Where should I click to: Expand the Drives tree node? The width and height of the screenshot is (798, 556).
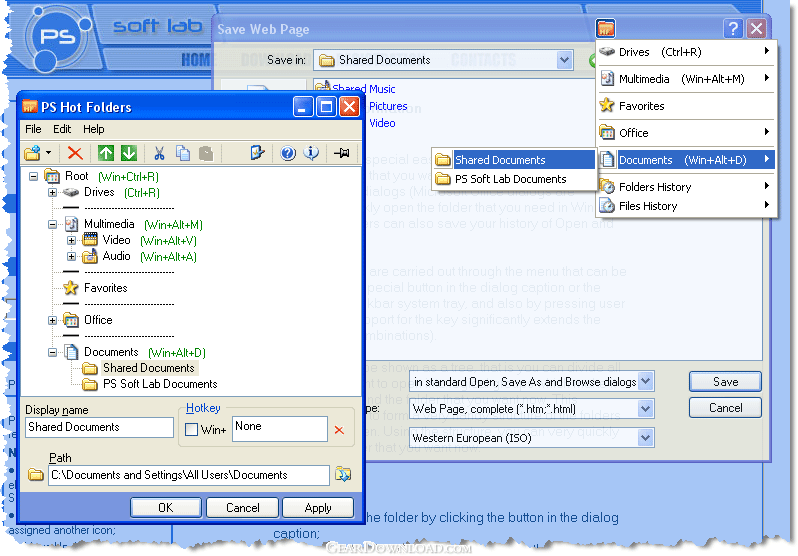52,192
